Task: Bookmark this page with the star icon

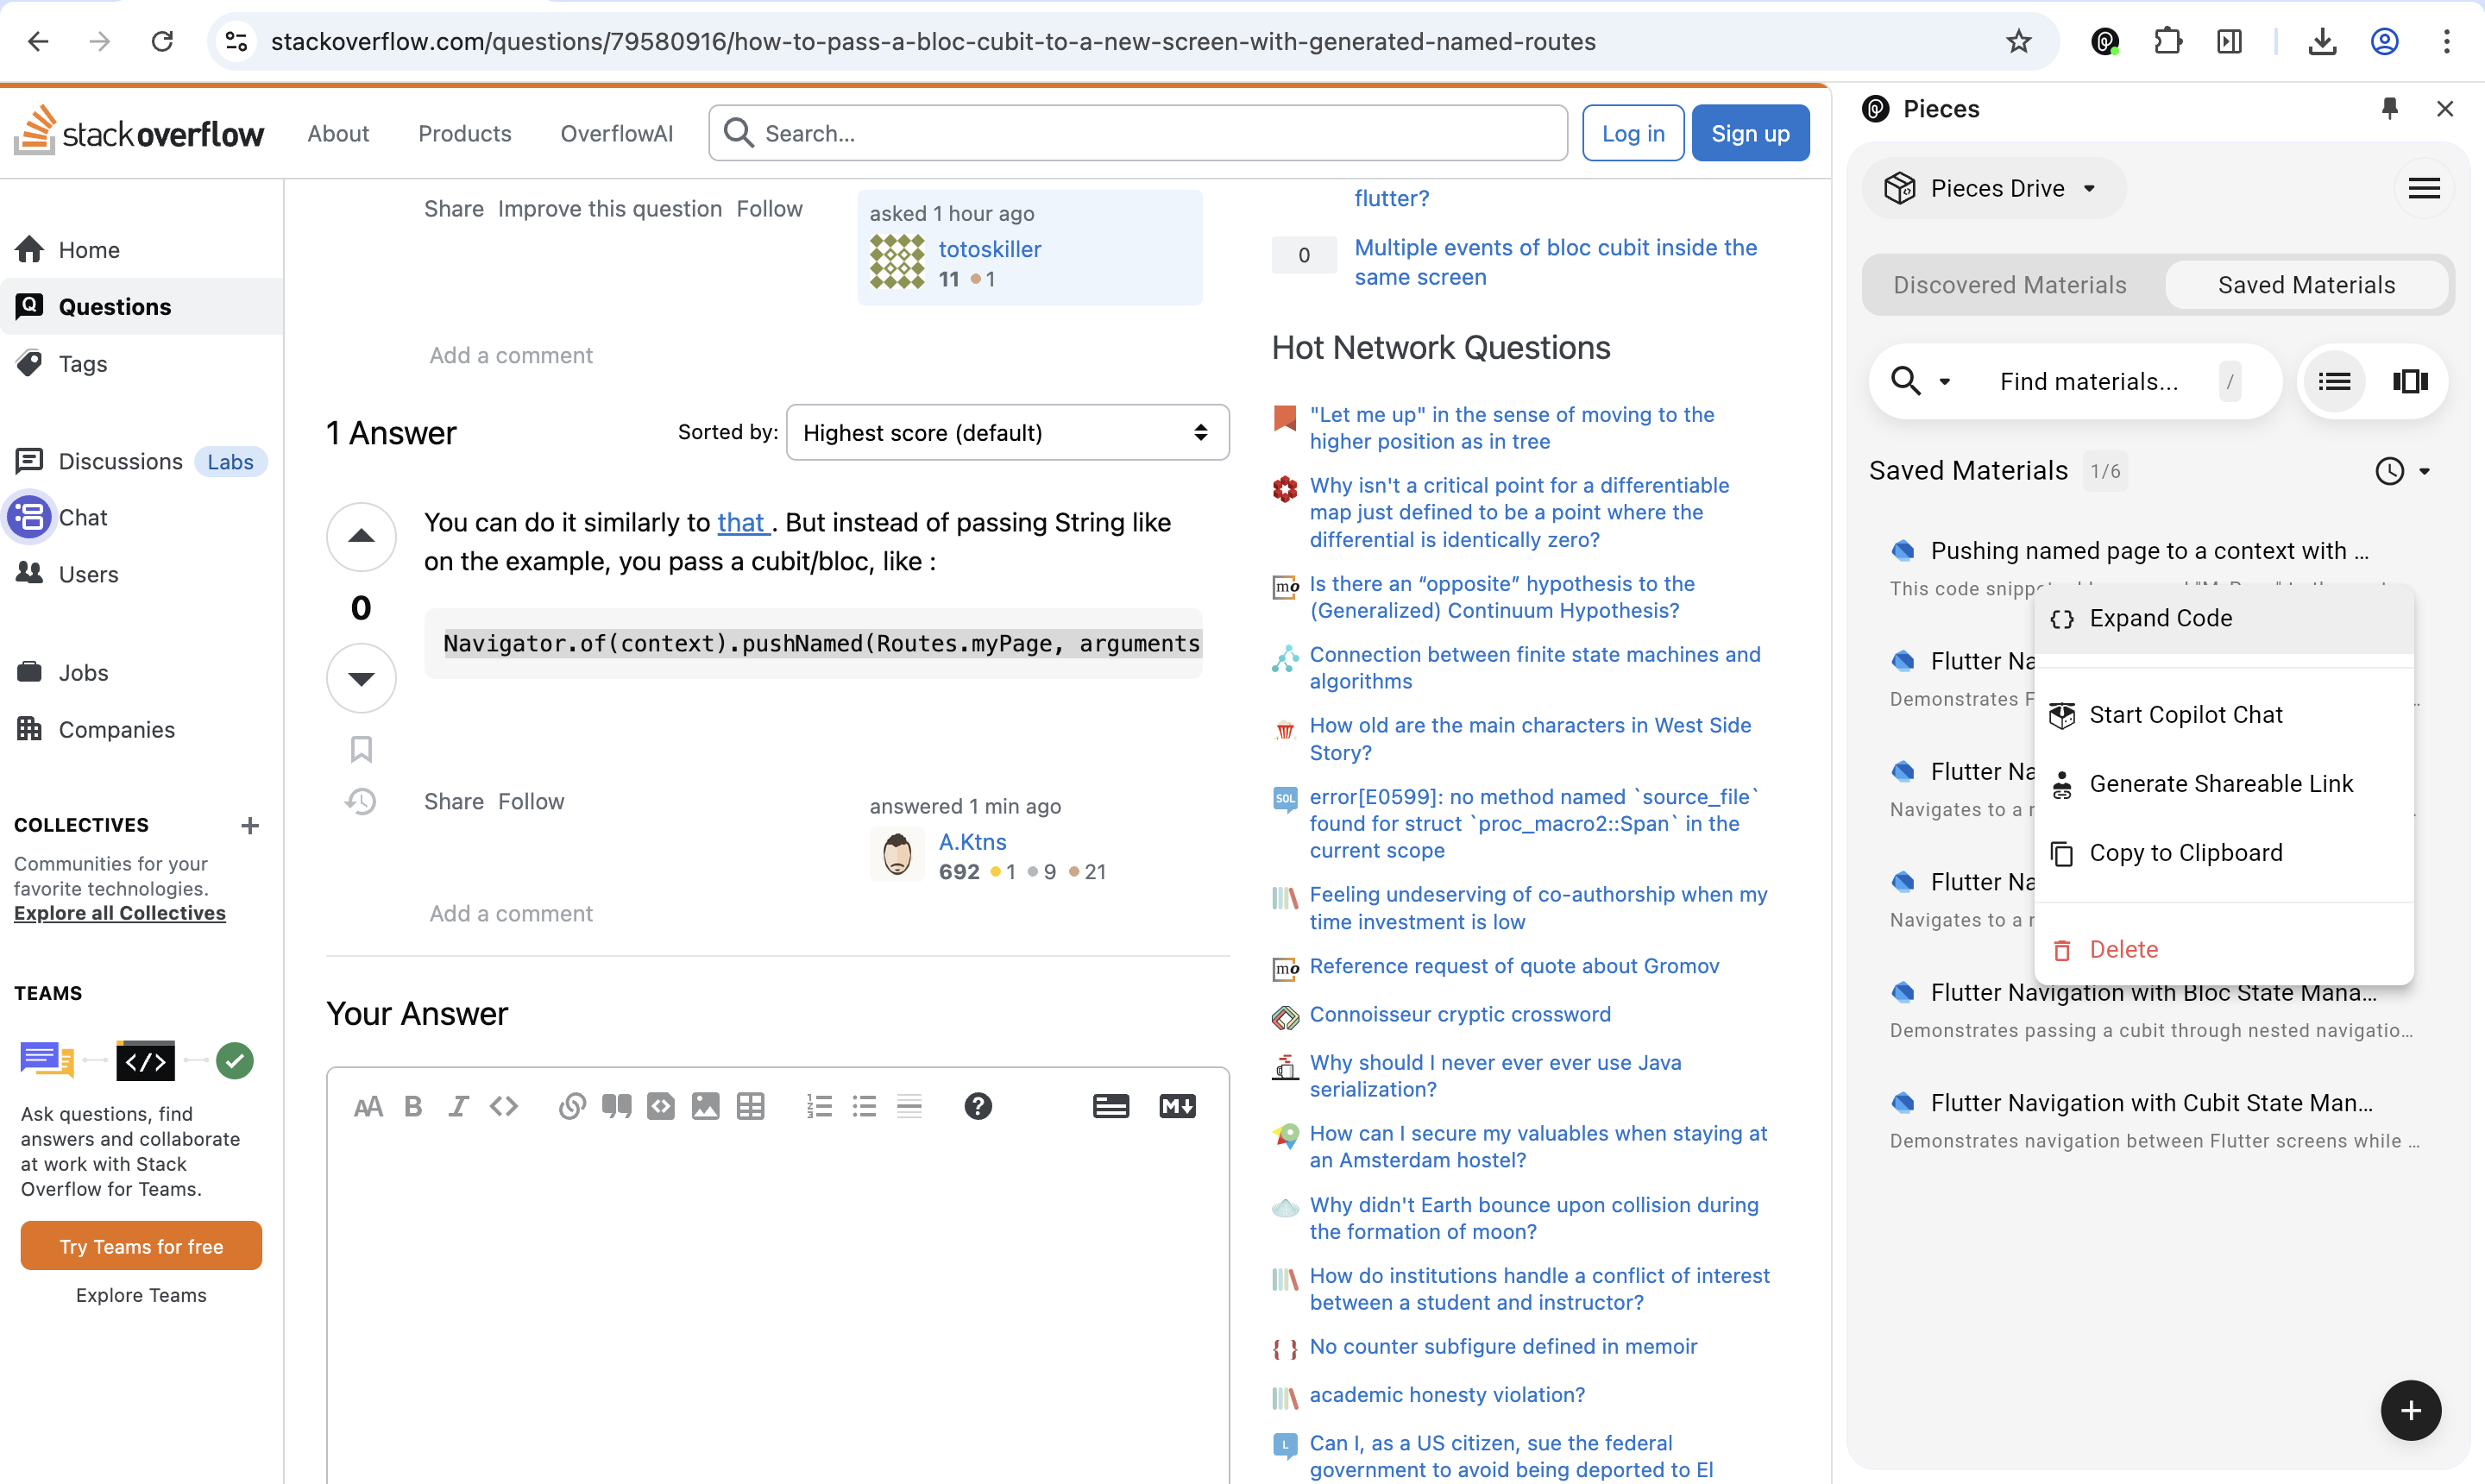Action: tap(2018, 41)
